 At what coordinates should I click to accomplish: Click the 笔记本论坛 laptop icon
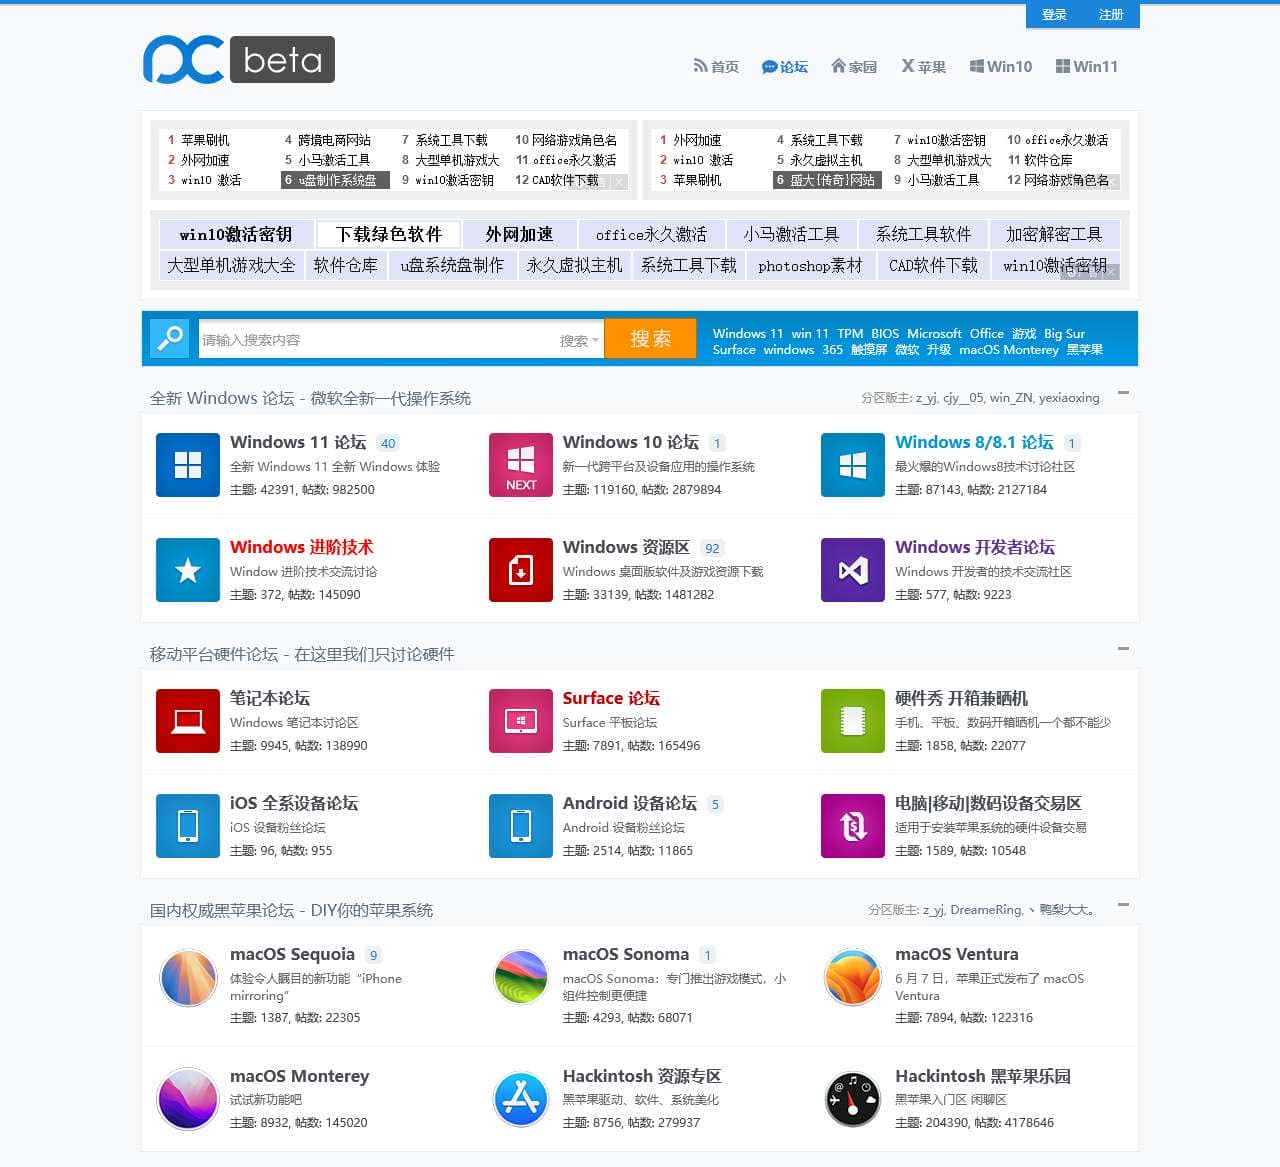[x=188, y=721]
